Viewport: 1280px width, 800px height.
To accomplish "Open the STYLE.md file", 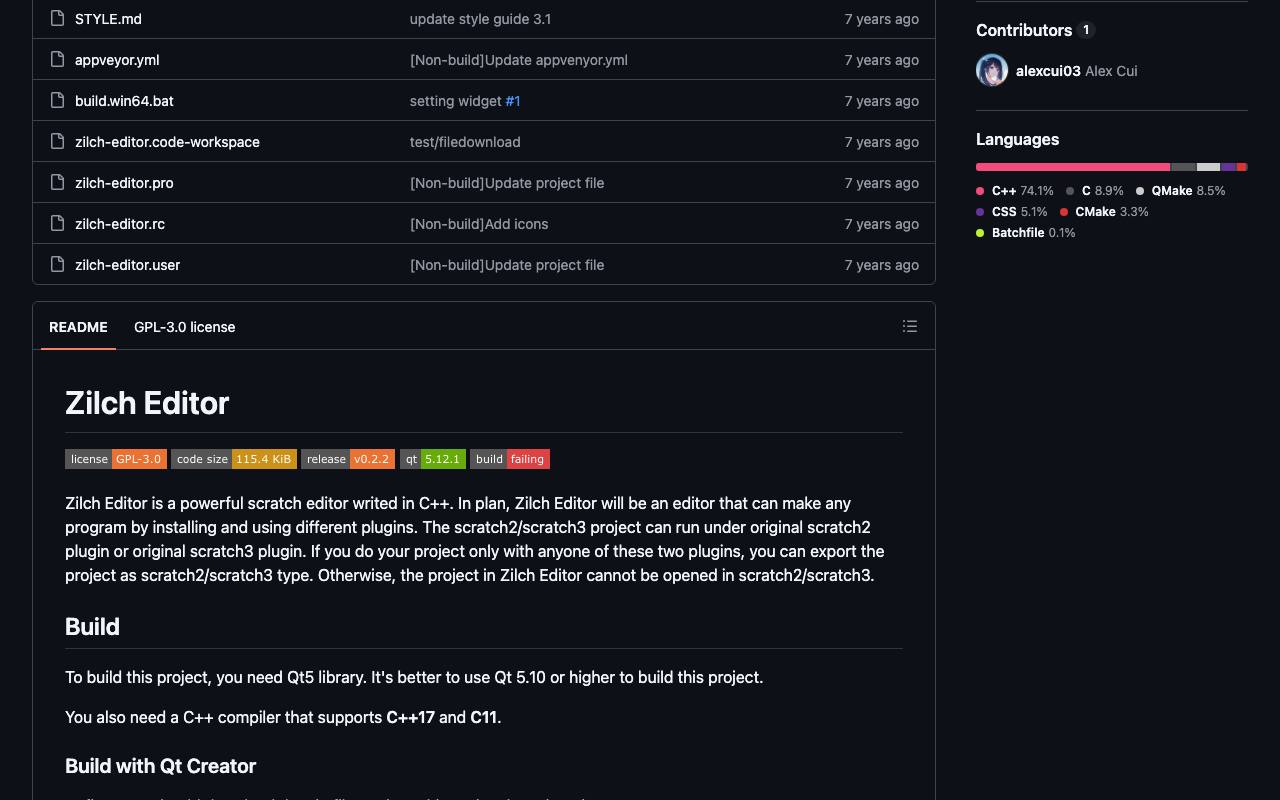I will (x=108, y=19).
